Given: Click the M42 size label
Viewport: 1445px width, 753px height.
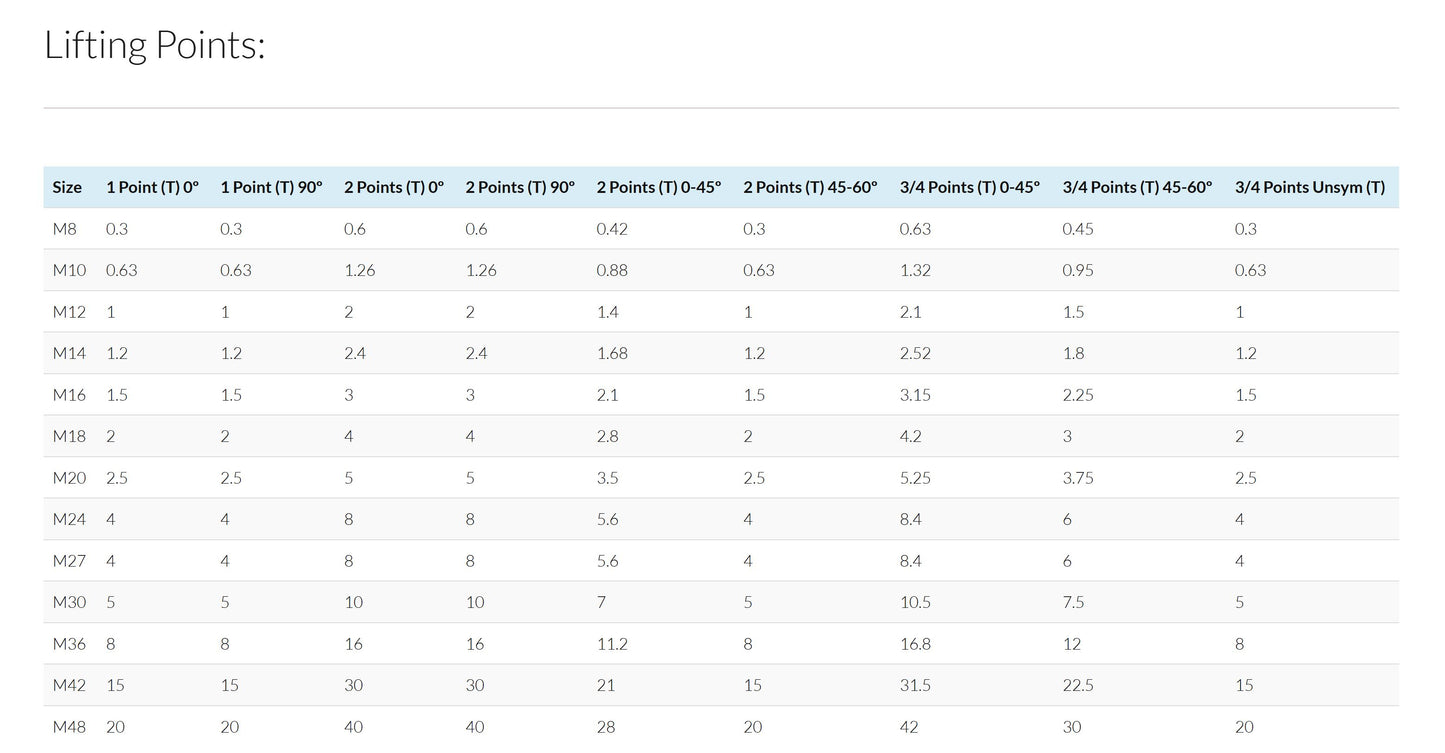Looking at the screenshot, I should (69, 685).
